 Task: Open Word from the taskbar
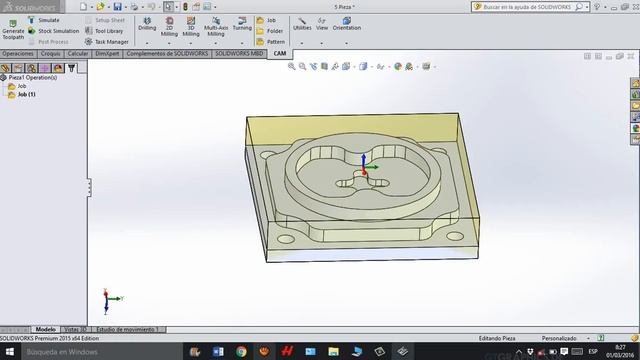tap(218, 351)
